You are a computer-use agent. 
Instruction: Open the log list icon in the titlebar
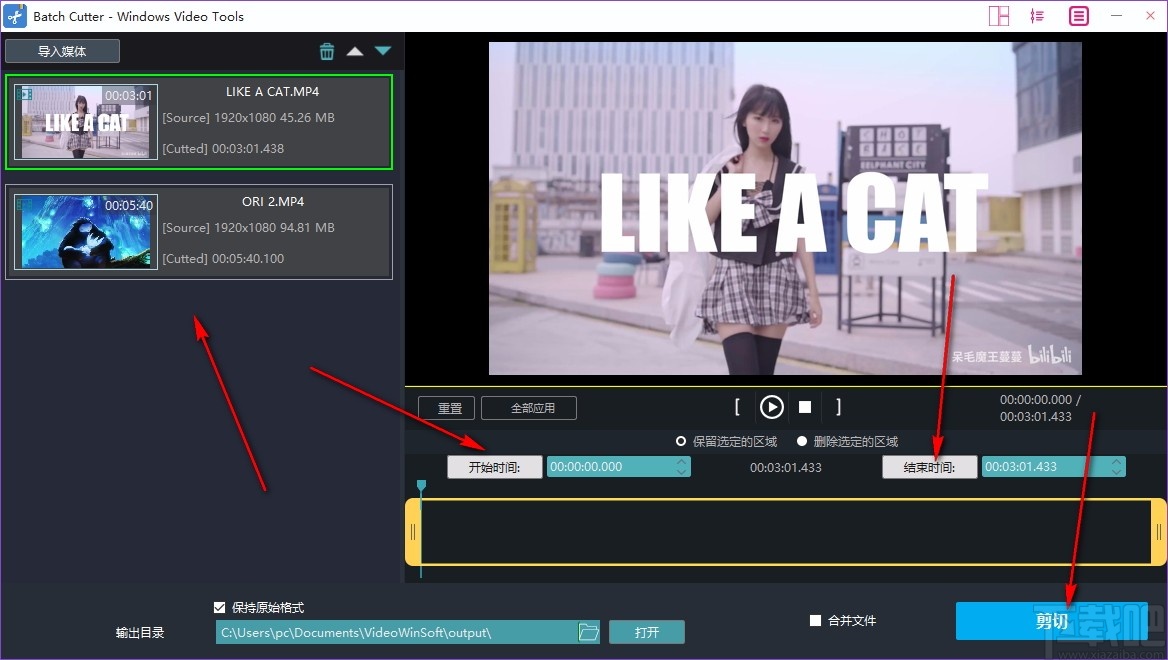click(1077, 15)
